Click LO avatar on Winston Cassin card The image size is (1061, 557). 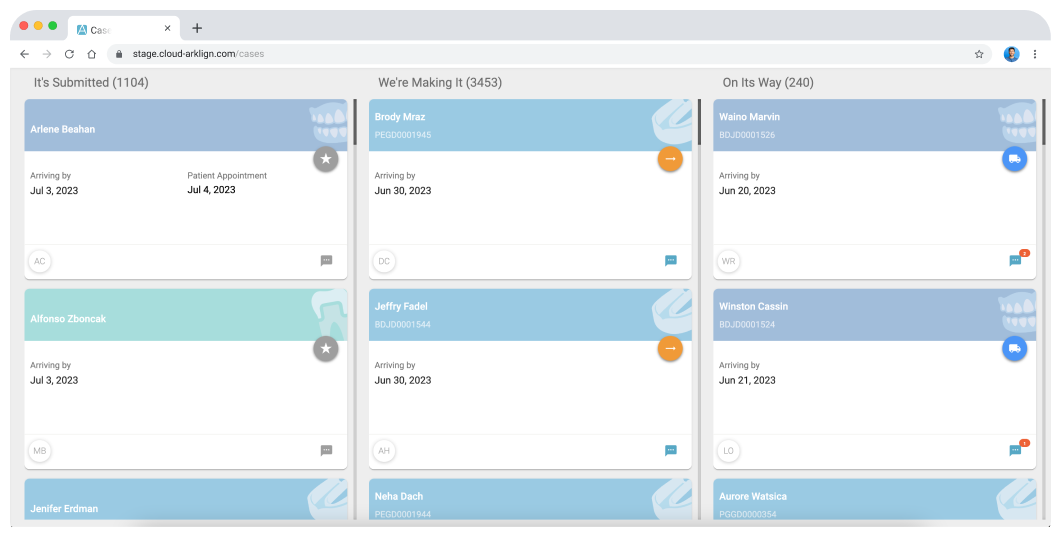(x=729, y=451)
